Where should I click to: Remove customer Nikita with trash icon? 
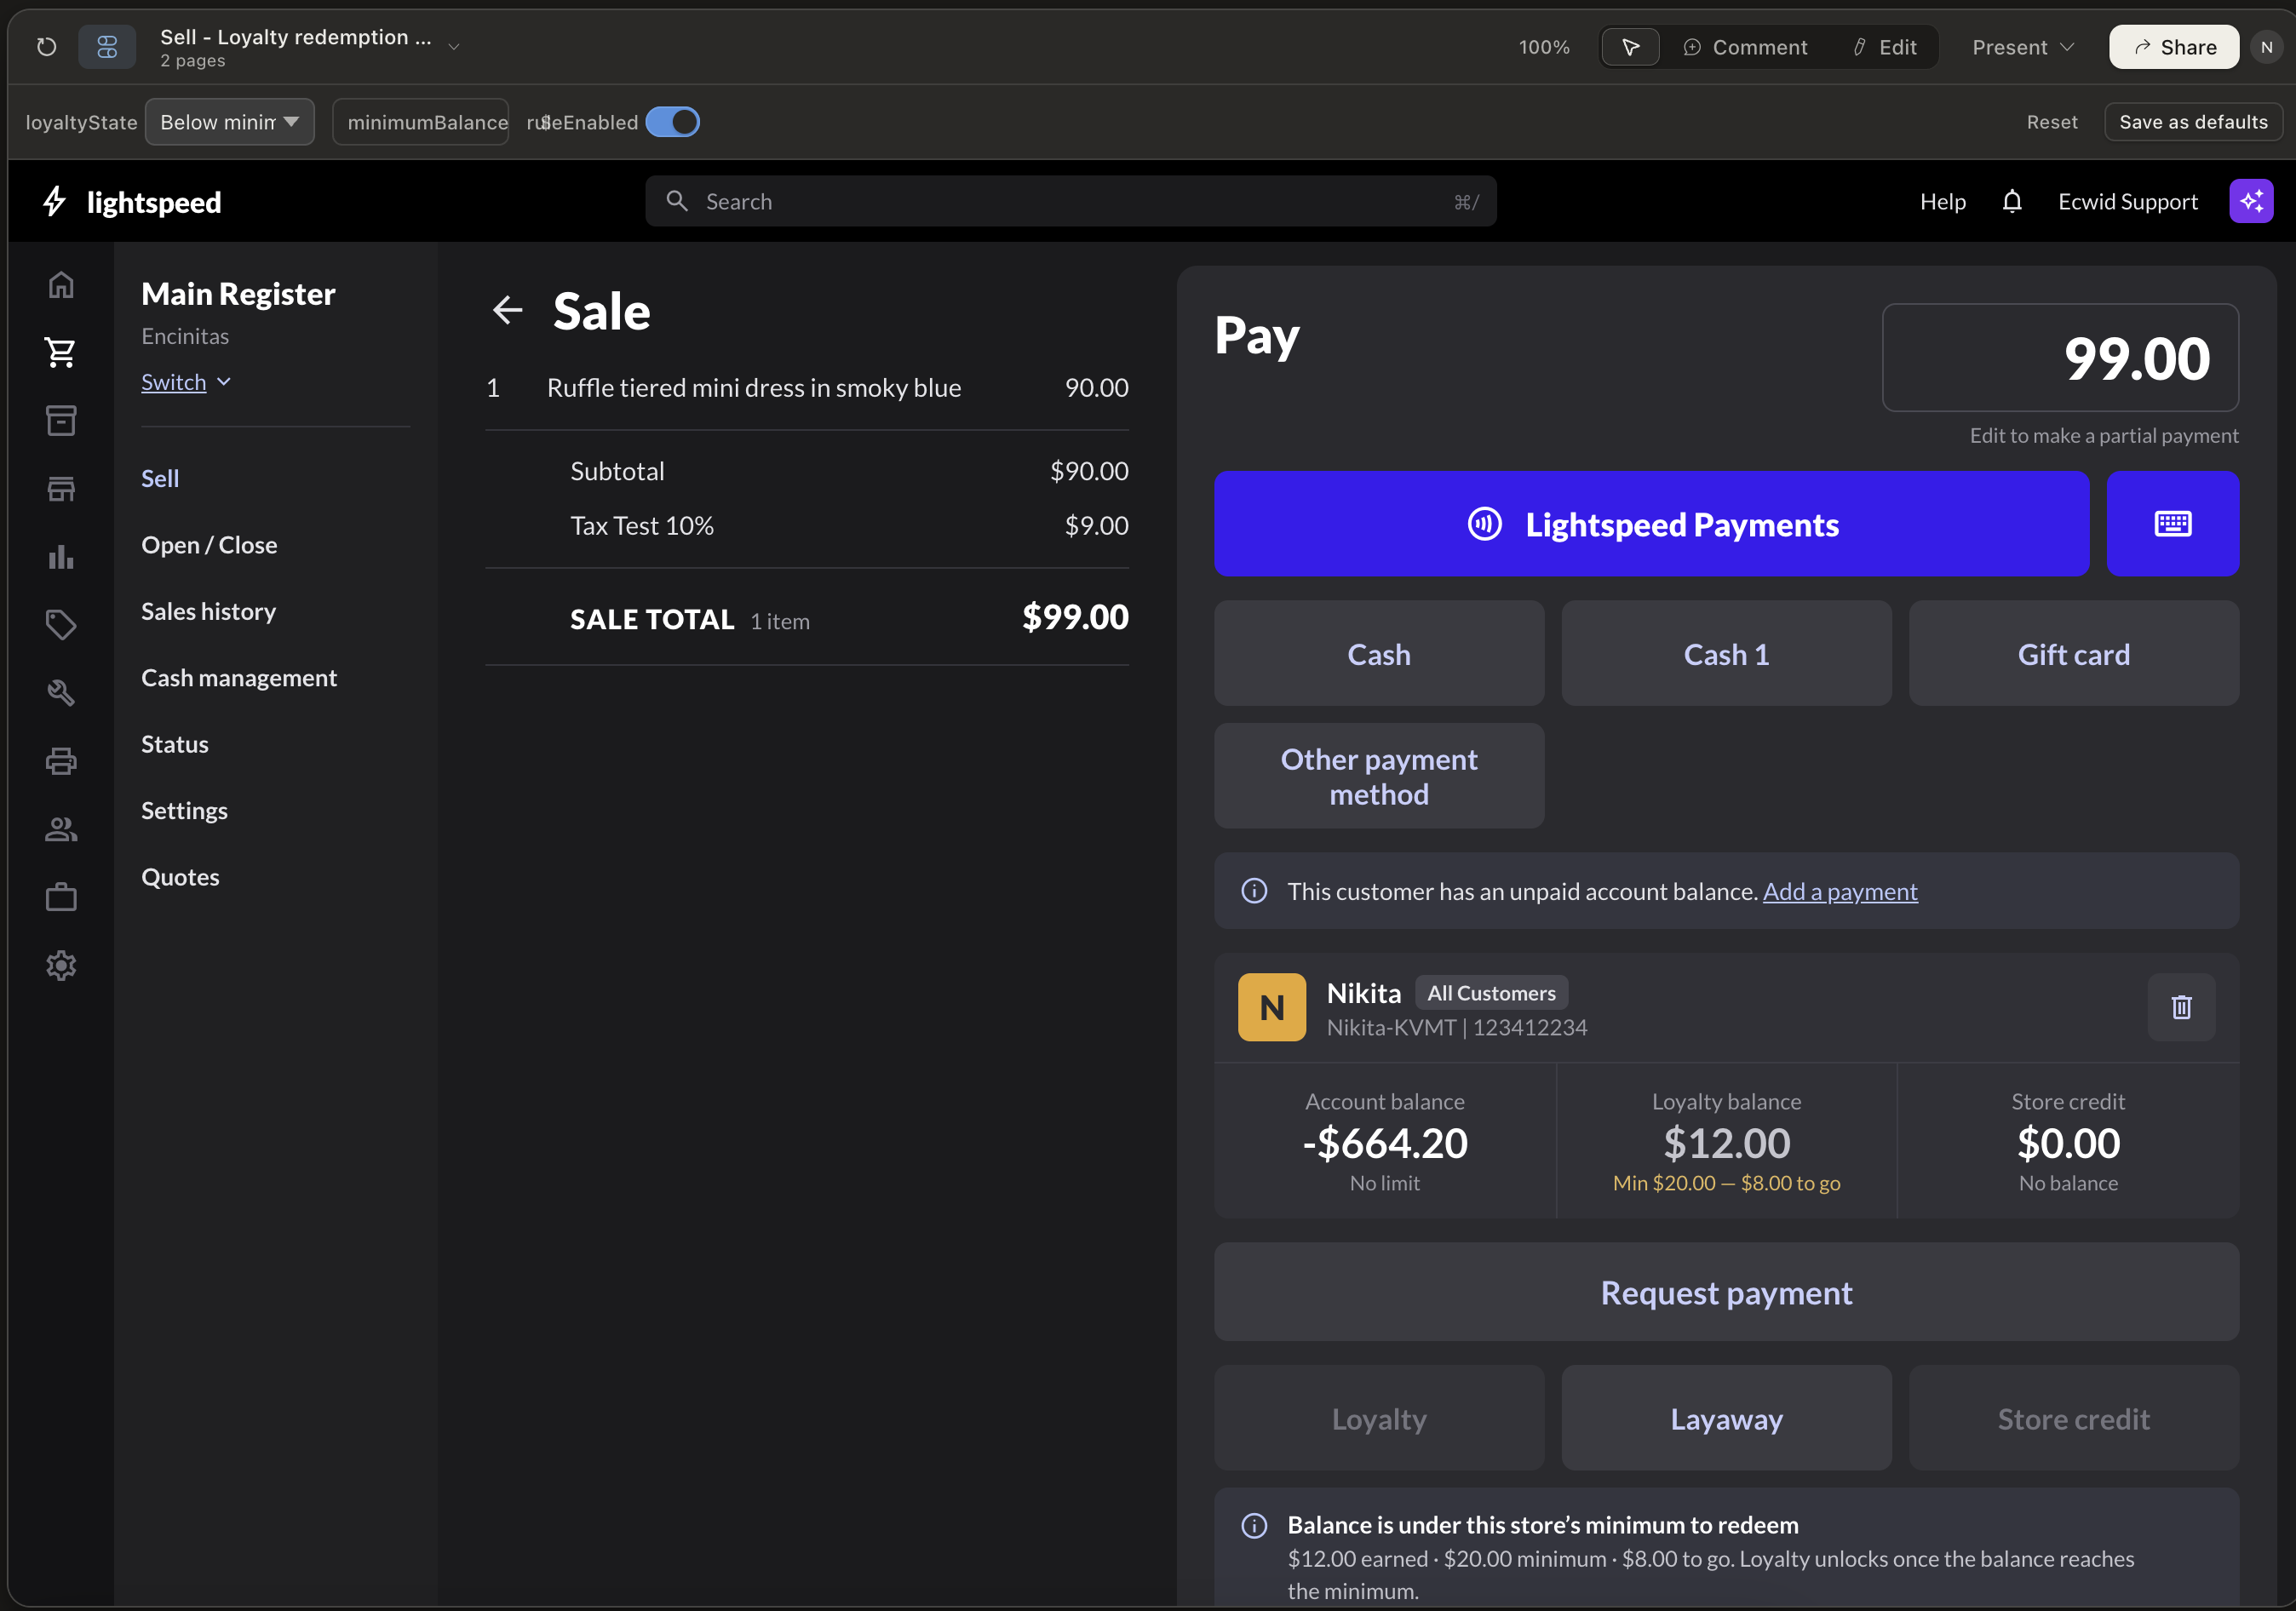tap(2181, 1007)
